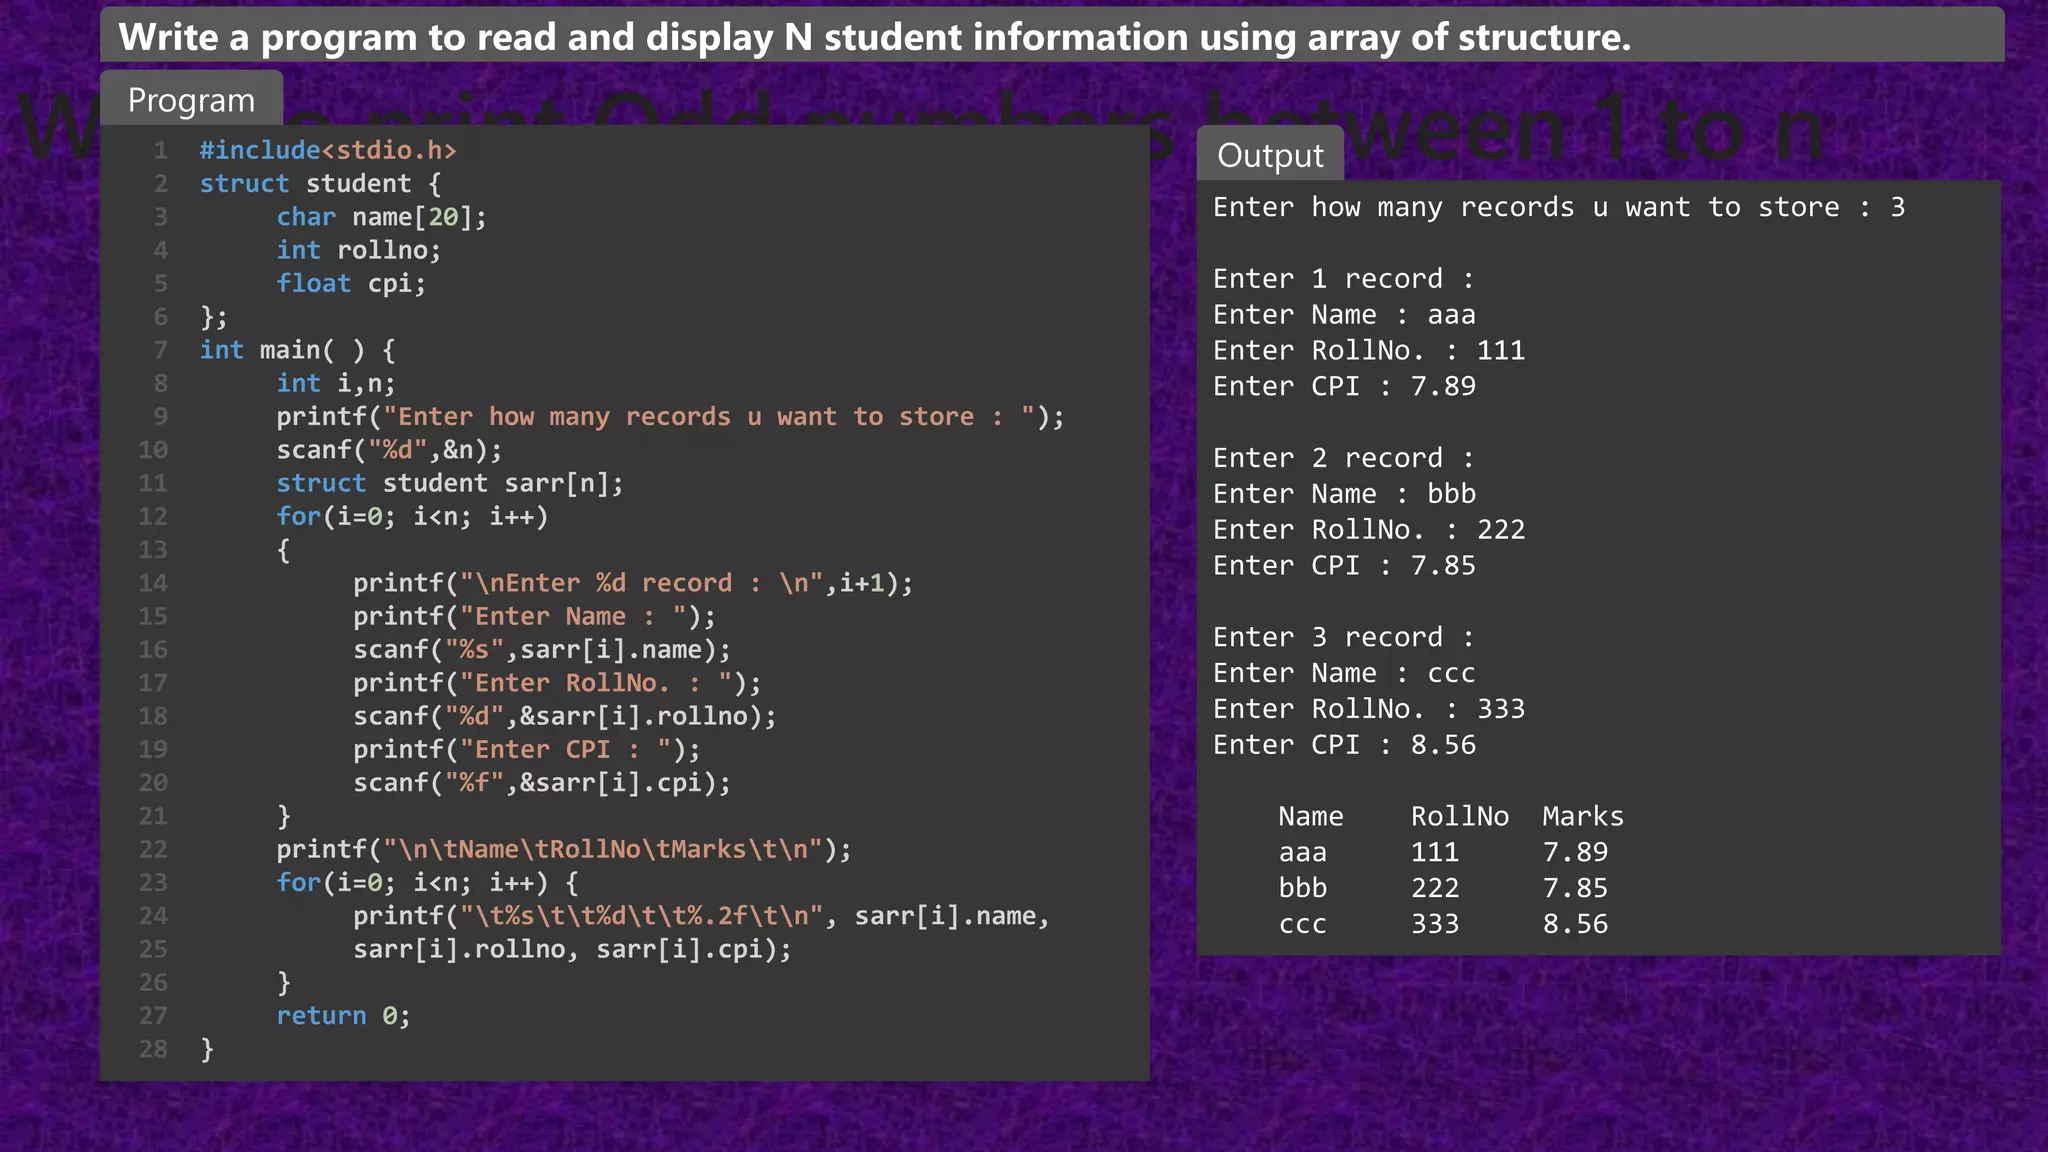Click the printf table header line 22

[564, 849]
